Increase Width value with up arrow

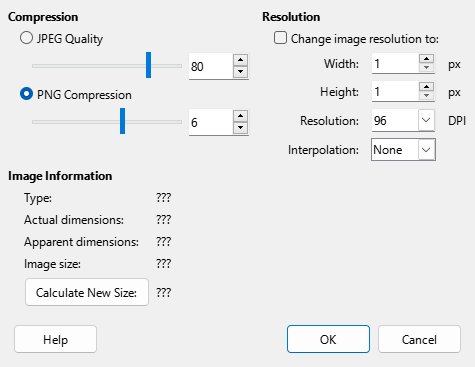click(426, 59)
